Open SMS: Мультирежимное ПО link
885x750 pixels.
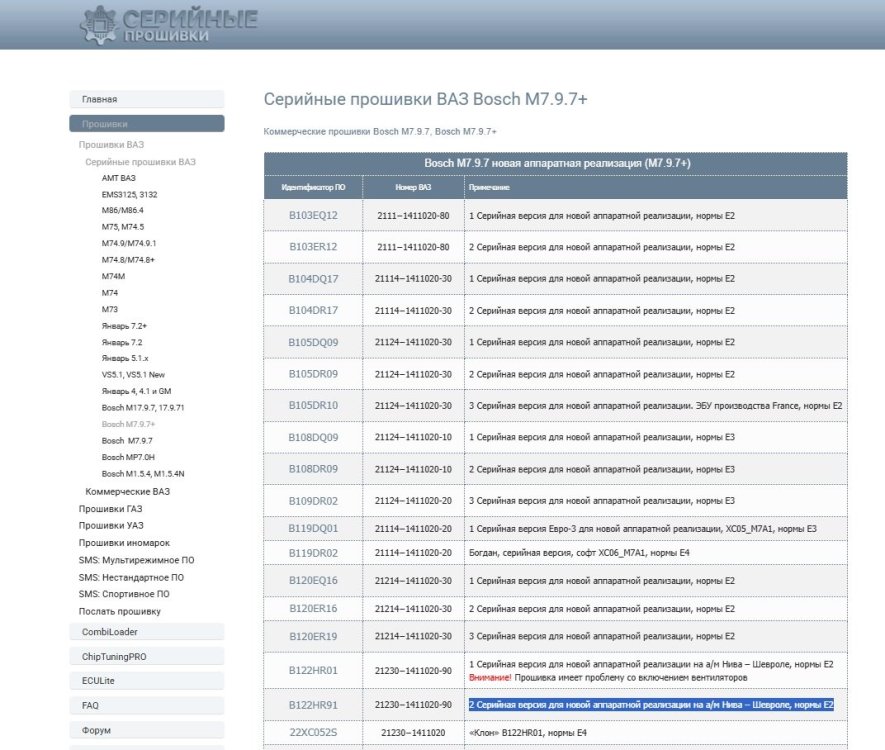coord(137,560)
